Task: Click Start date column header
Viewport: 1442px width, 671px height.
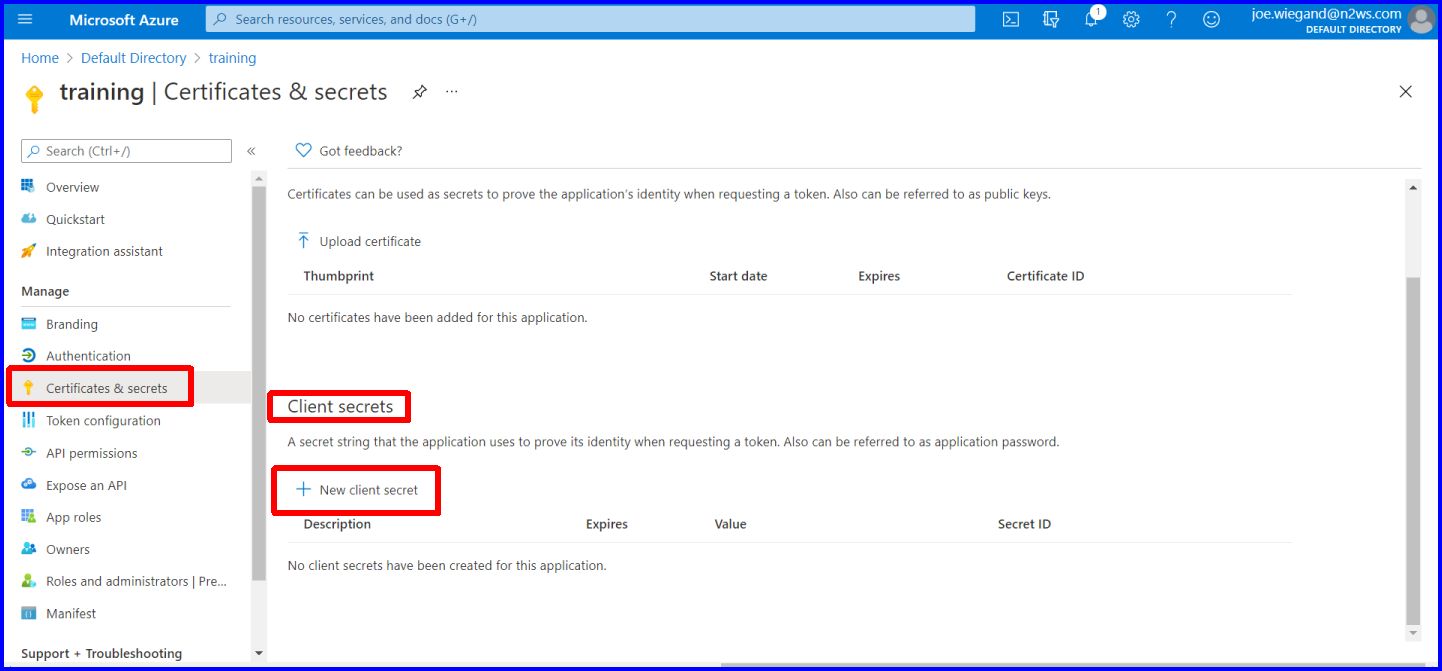Action: (738, 276)
